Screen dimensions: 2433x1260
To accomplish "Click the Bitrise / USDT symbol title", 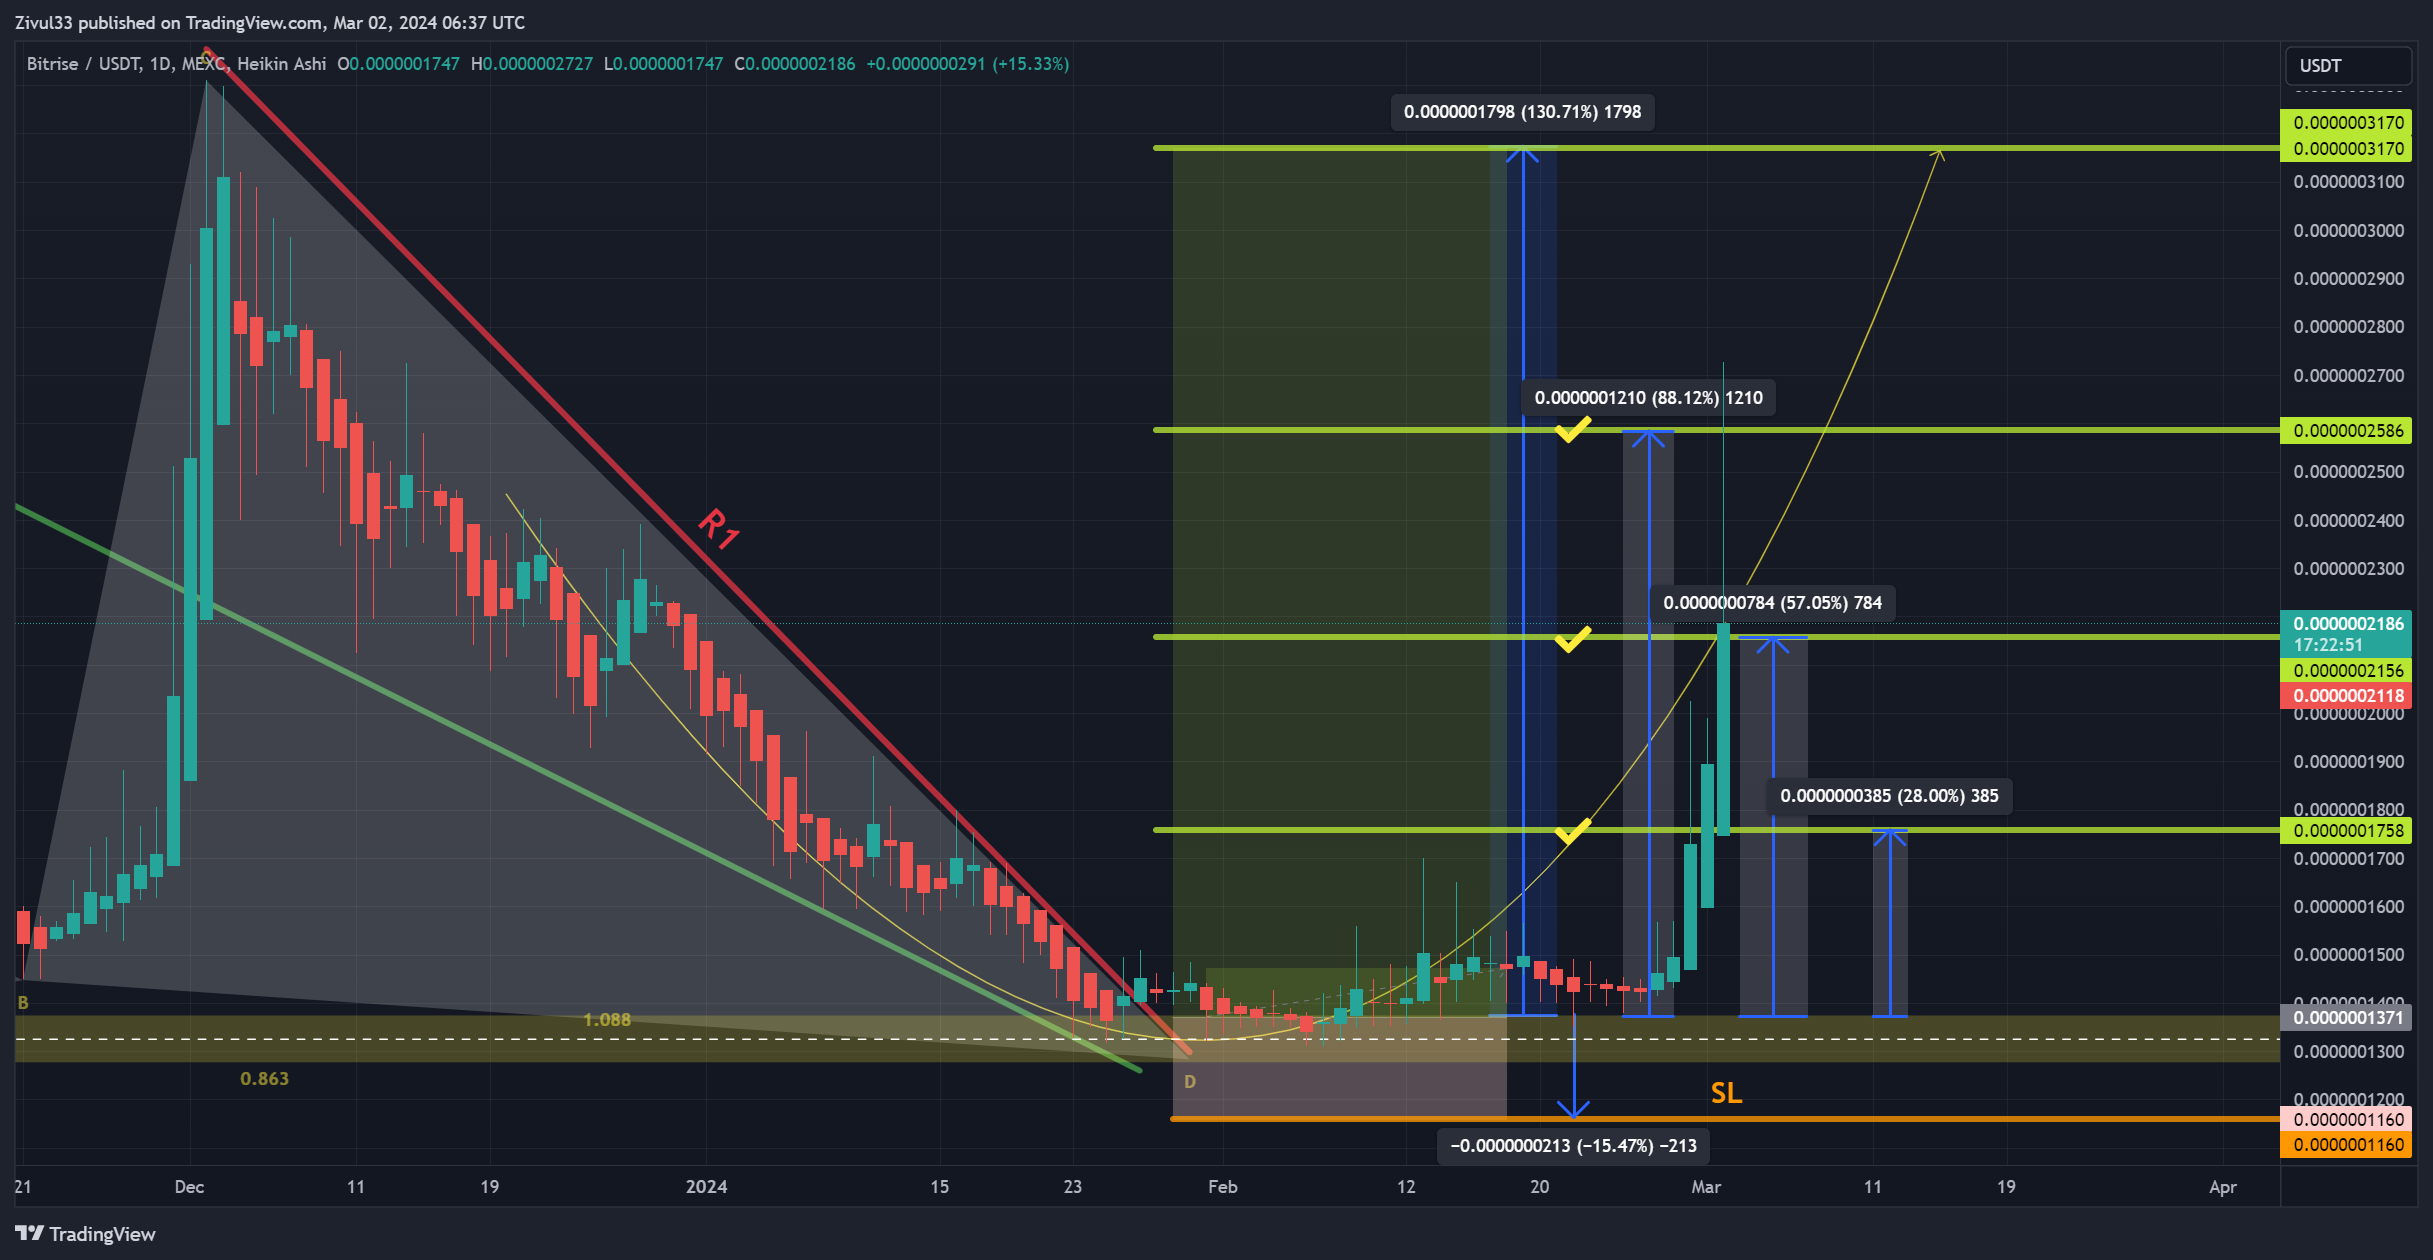I will click(x=83, y=64).
